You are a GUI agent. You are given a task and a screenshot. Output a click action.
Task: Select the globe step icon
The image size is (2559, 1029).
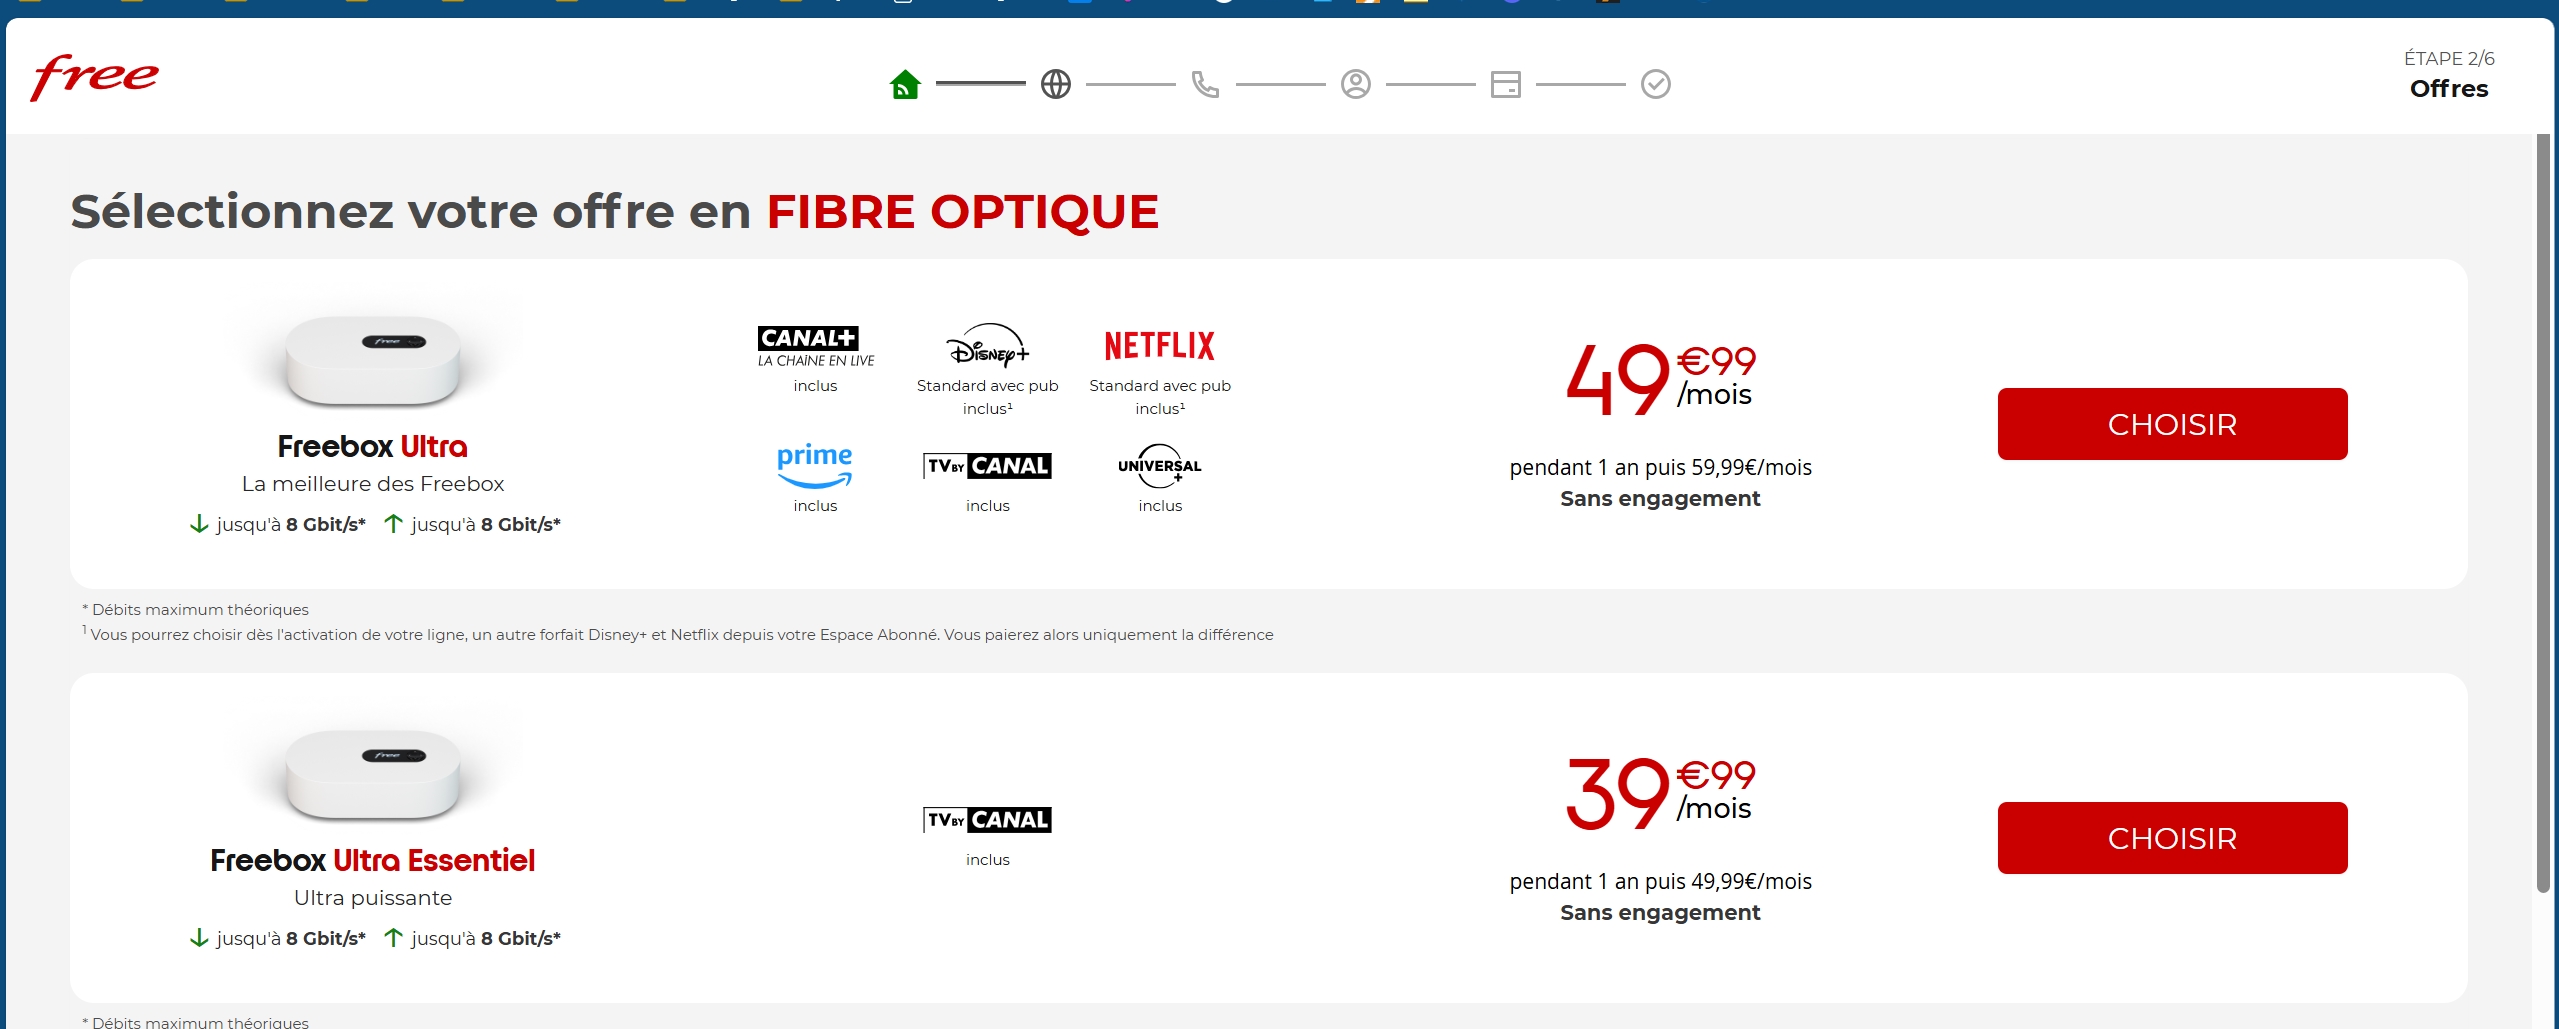pyautogui.click(x=1055, y=84)
